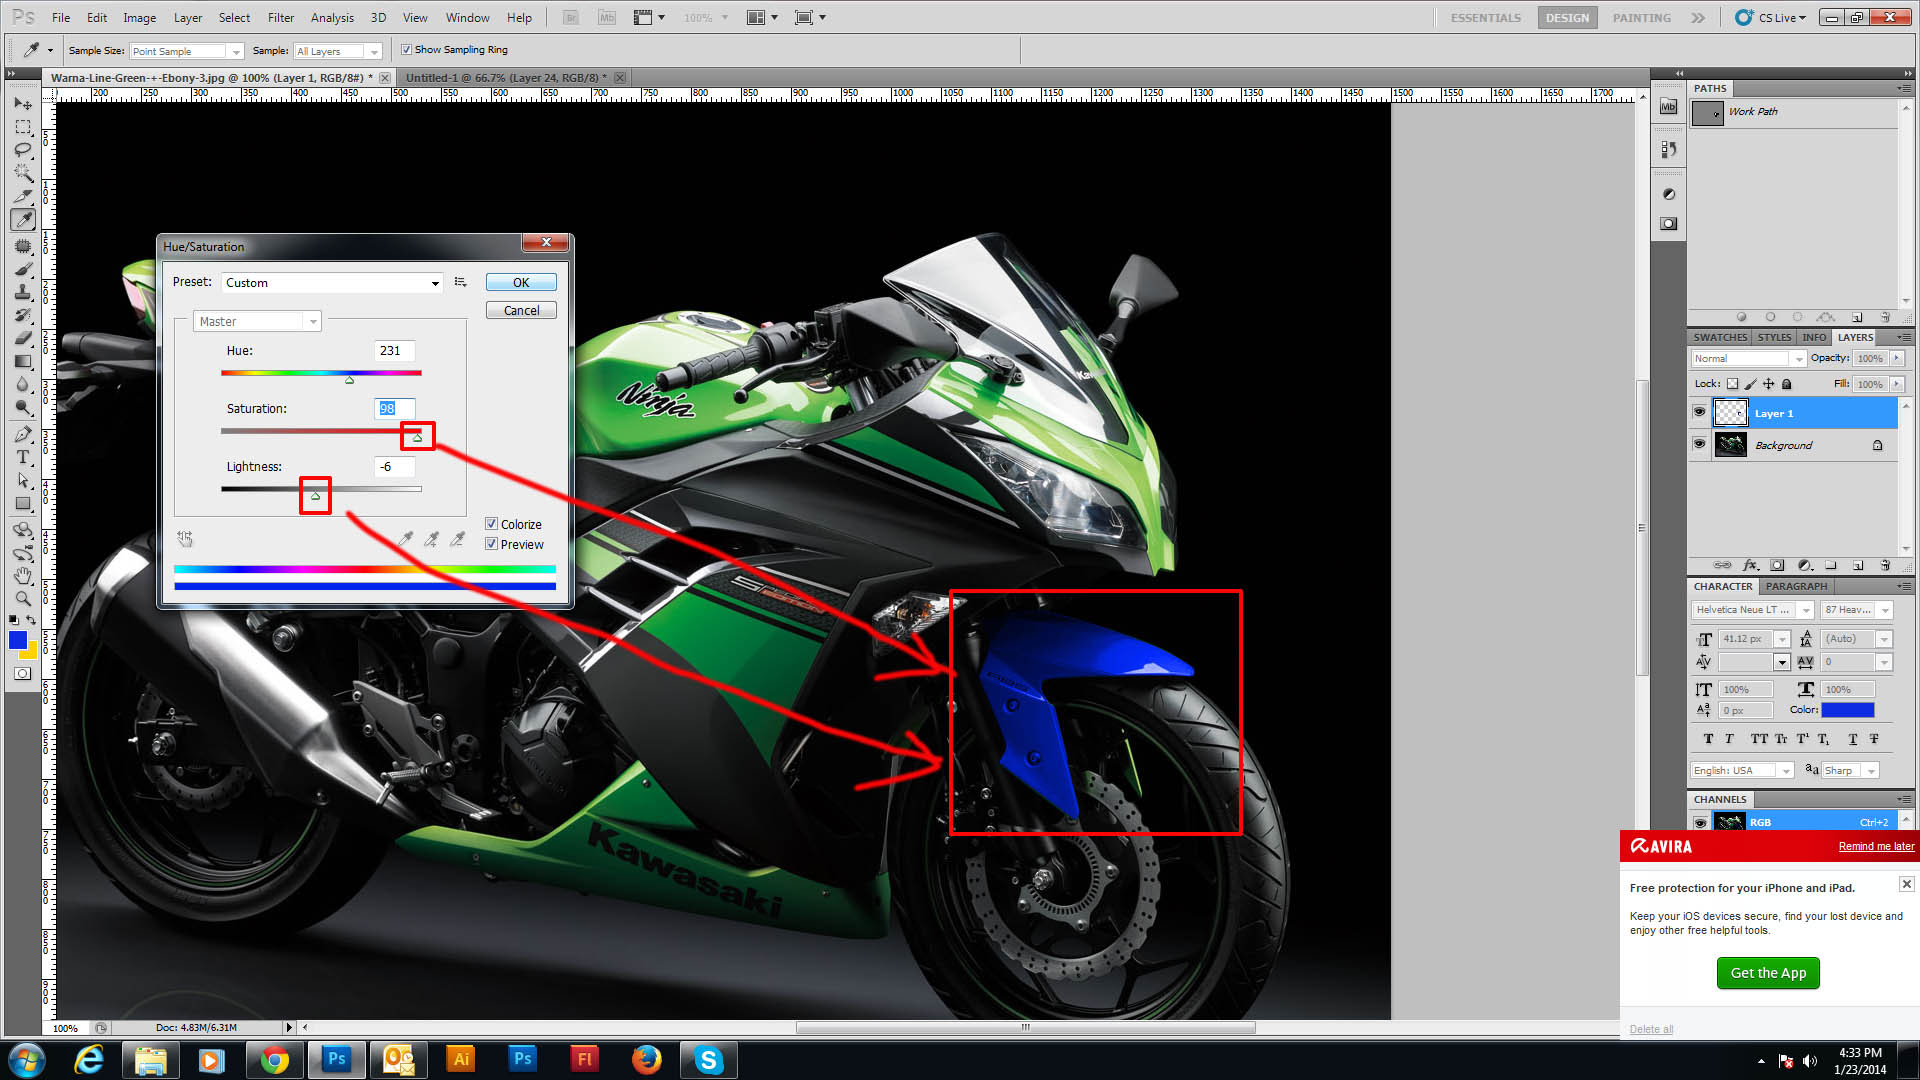Select the Eraser tool

tap(23, 338)
